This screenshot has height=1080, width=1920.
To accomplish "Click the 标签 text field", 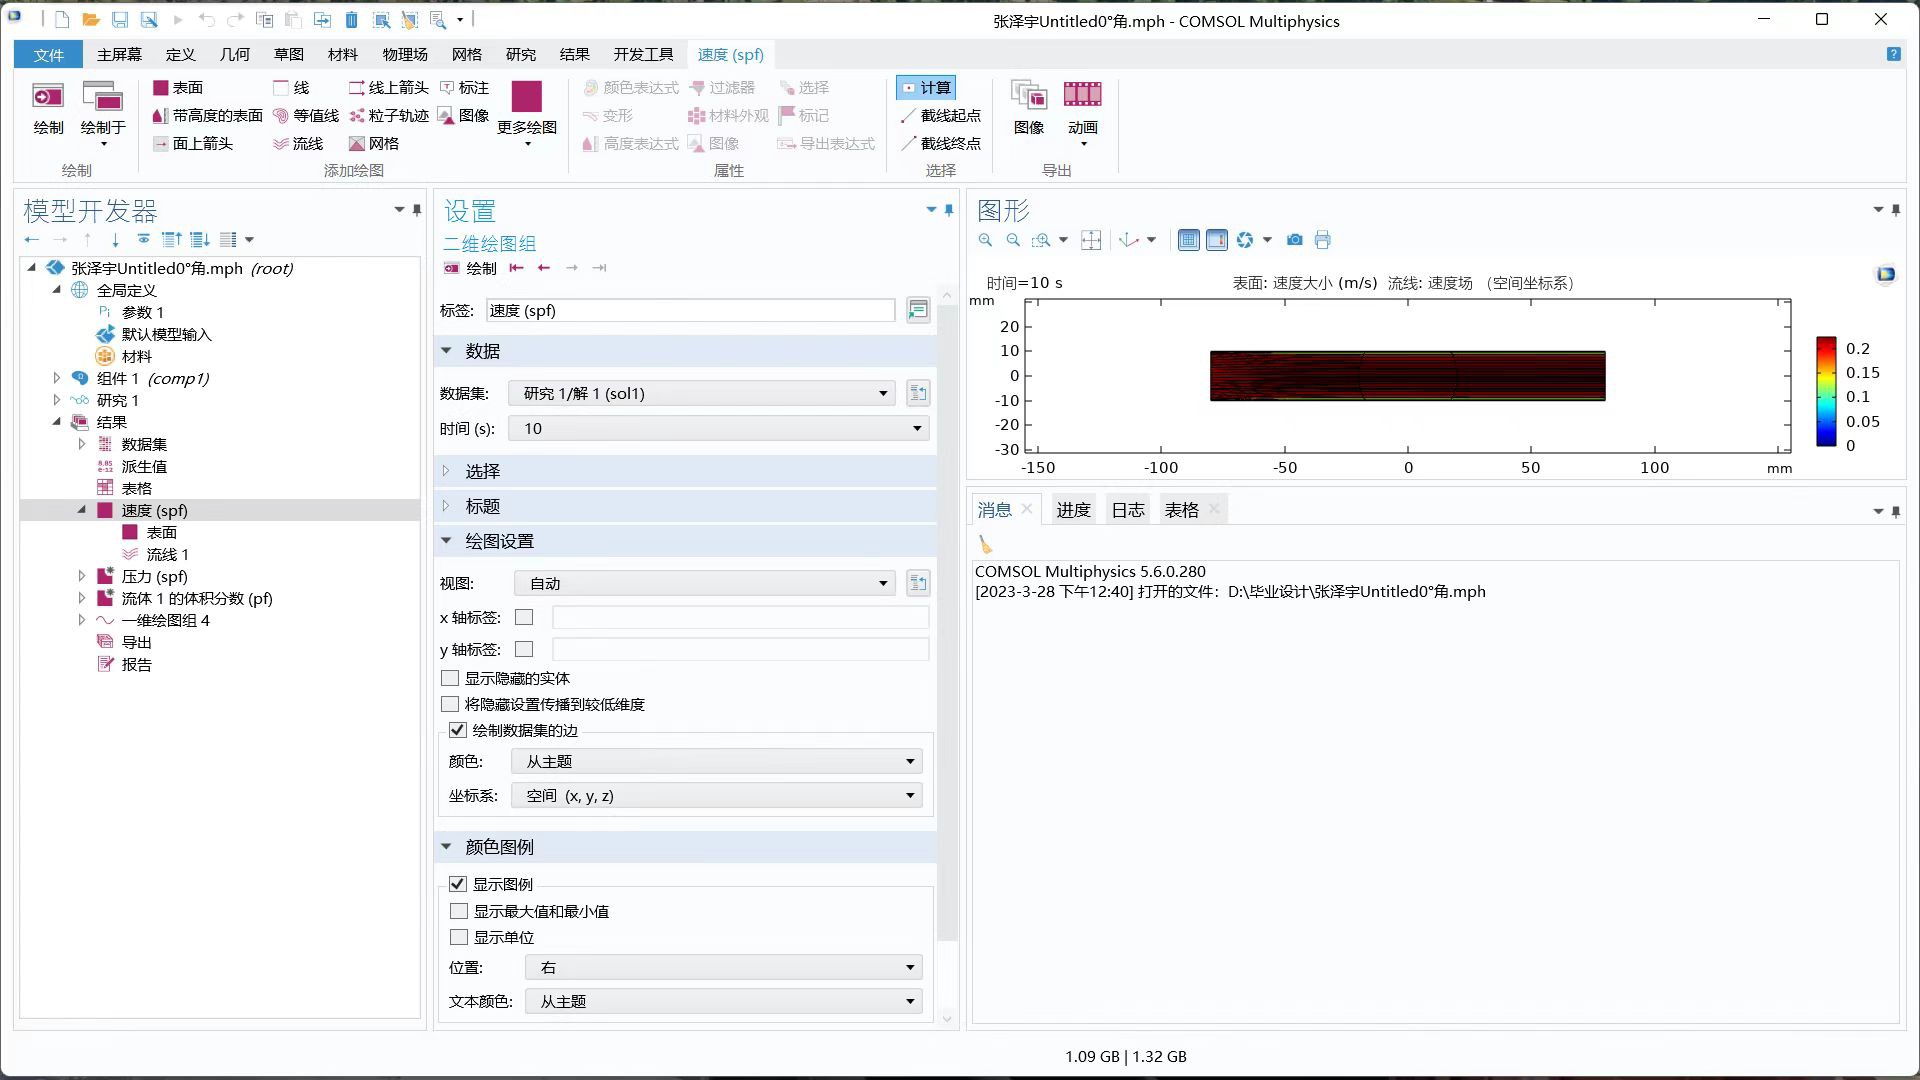I will pos(690,311).
